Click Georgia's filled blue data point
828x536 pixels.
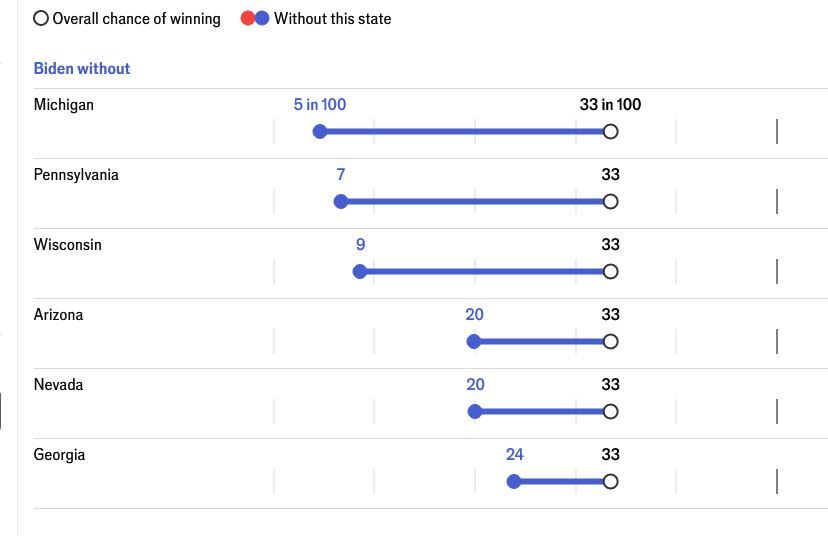tap(514, 481)
